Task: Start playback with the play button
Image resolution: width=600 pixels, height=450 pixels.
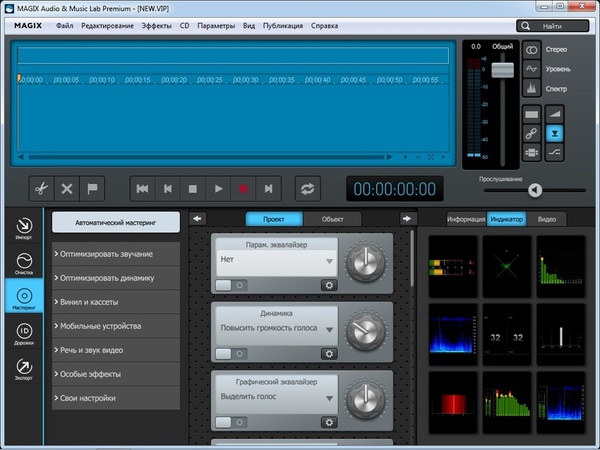Action: [218, 189]
